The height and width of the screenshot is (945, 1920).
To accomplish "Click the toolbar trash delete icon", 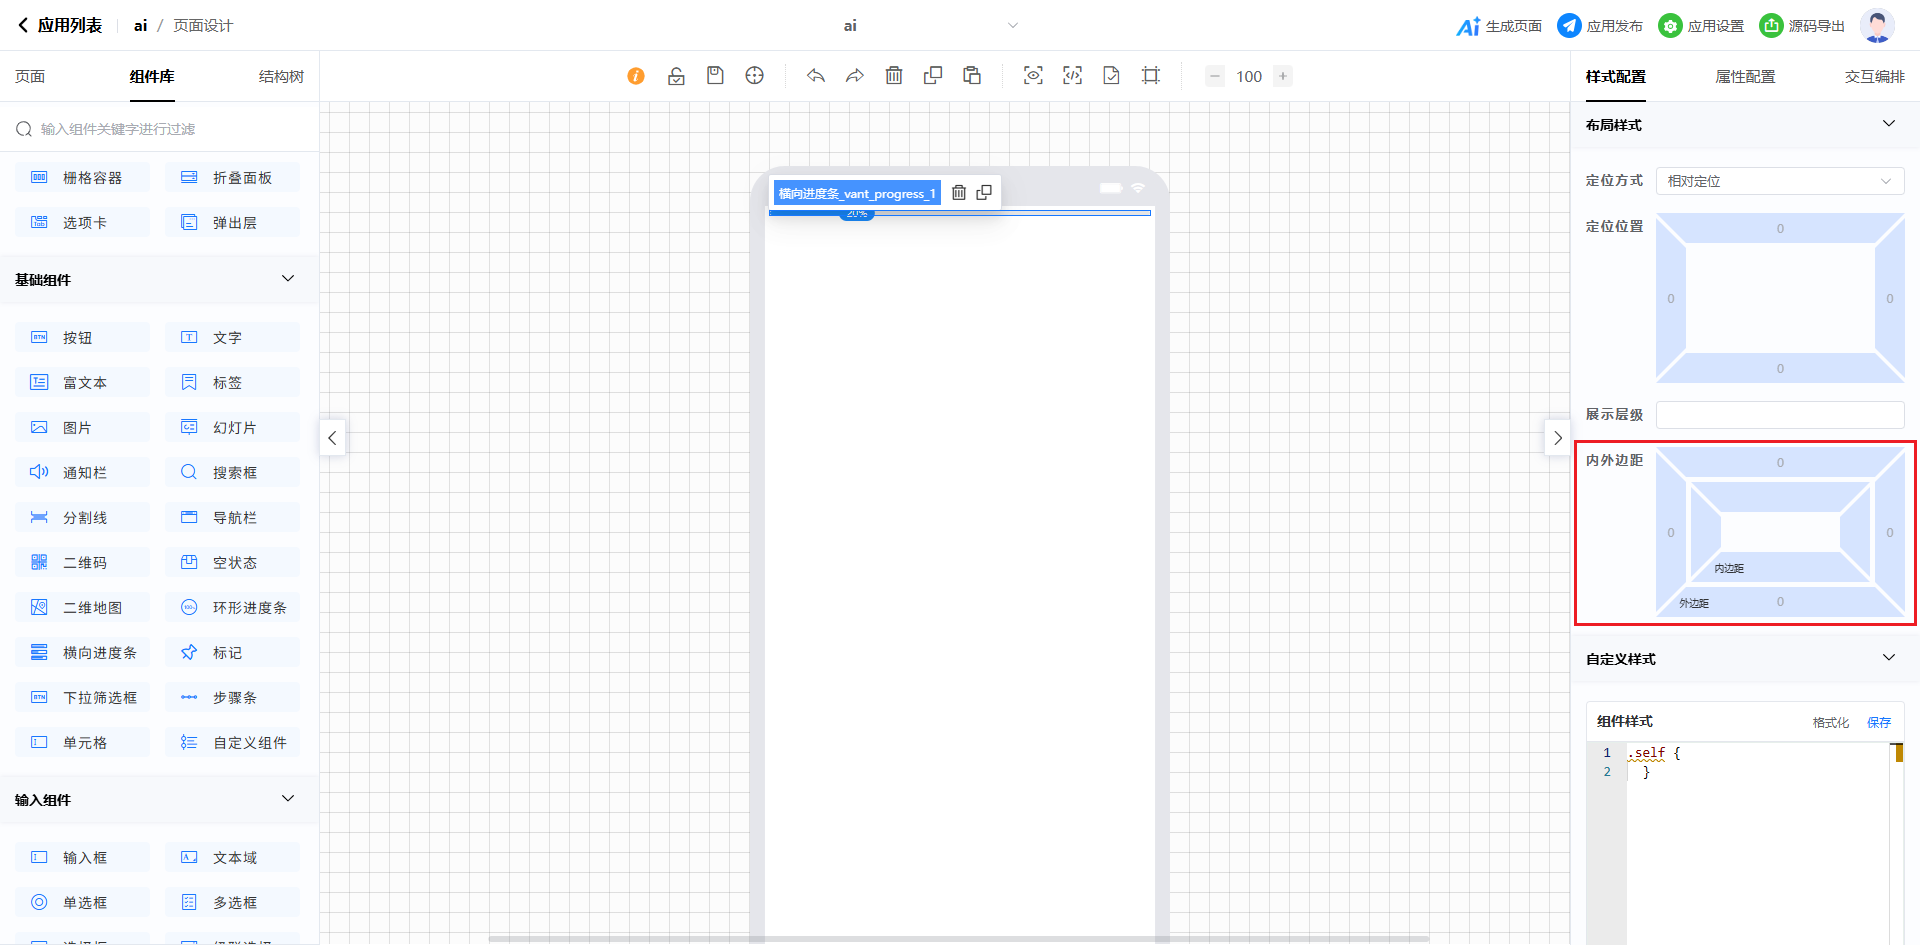I will point(894,76).
